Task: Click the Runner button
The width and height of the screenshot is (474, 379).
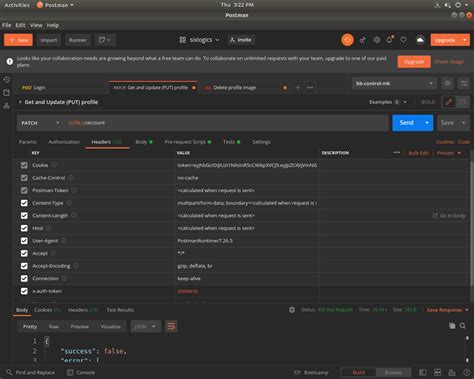Action: pos(78,40)
